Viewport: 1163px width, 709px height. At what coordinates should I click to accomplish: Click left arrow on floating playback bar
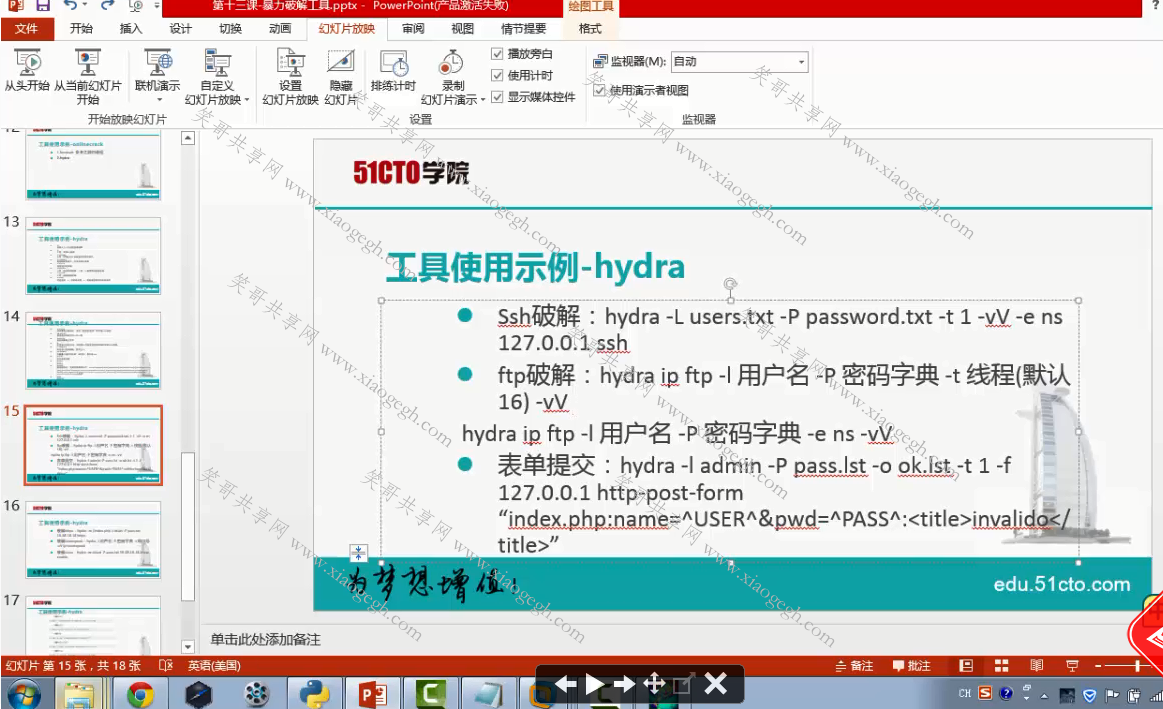[565, 683]
